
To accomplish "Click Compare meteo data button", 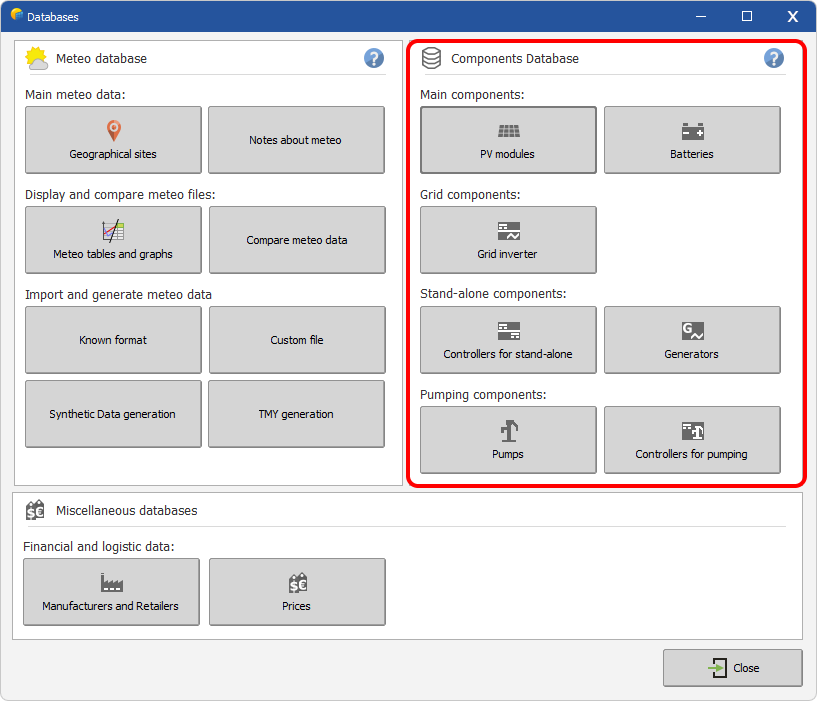I will 297,240.
